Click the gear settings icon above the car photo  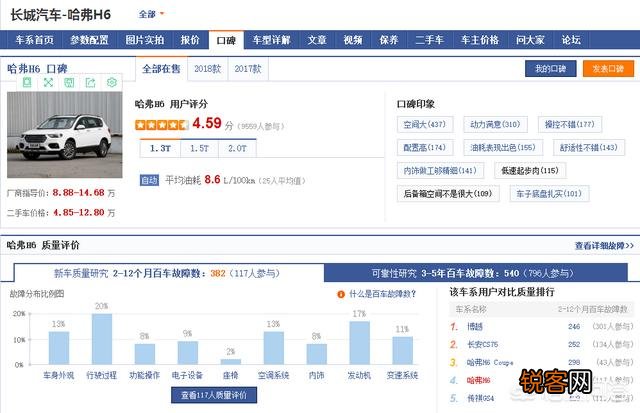[x=111, y=82]
